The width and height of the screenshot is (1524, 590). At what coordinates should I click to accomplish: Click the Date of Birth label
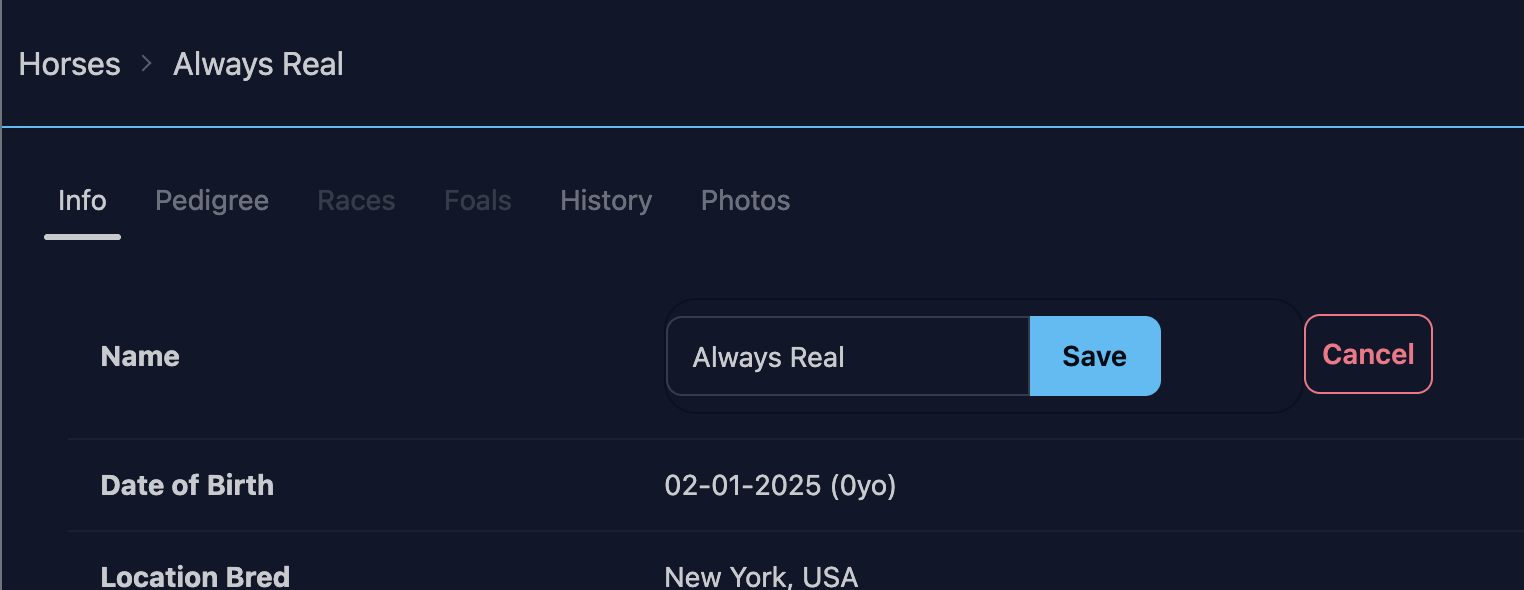pos(187,486)
